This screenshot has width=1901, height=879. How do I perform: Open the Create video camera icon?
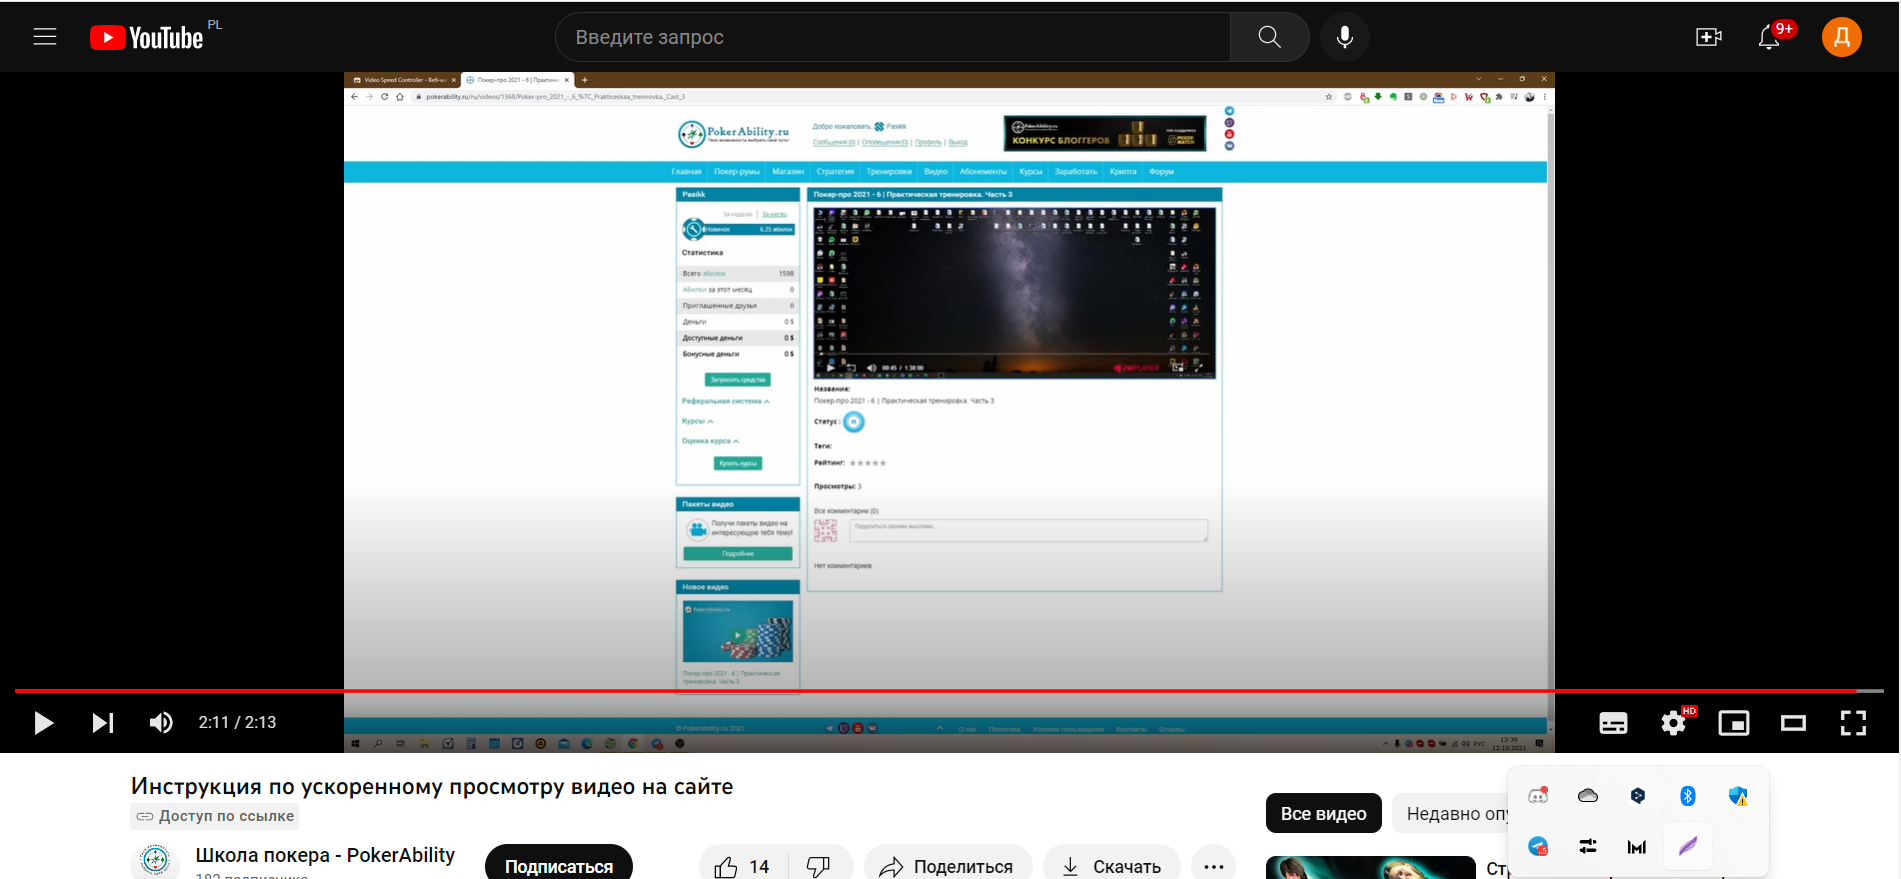coord(1709,37)
